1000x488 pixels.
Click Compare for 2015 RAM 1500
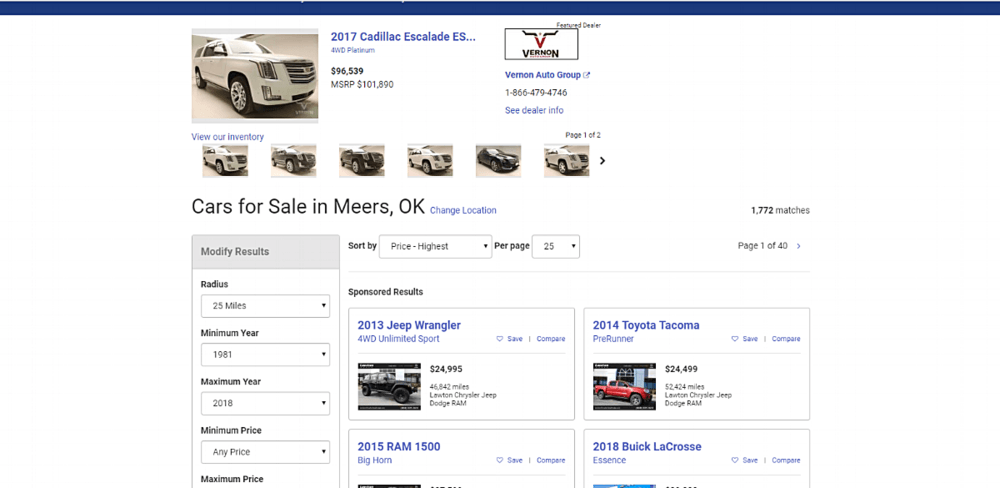[x=550, y=460]
